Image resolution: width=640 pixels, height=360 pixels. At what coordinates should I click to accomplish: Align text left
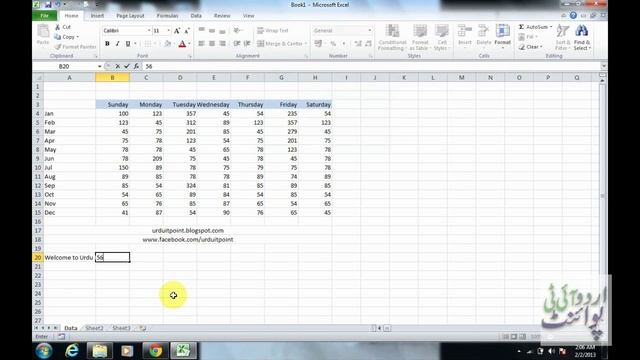202,44
